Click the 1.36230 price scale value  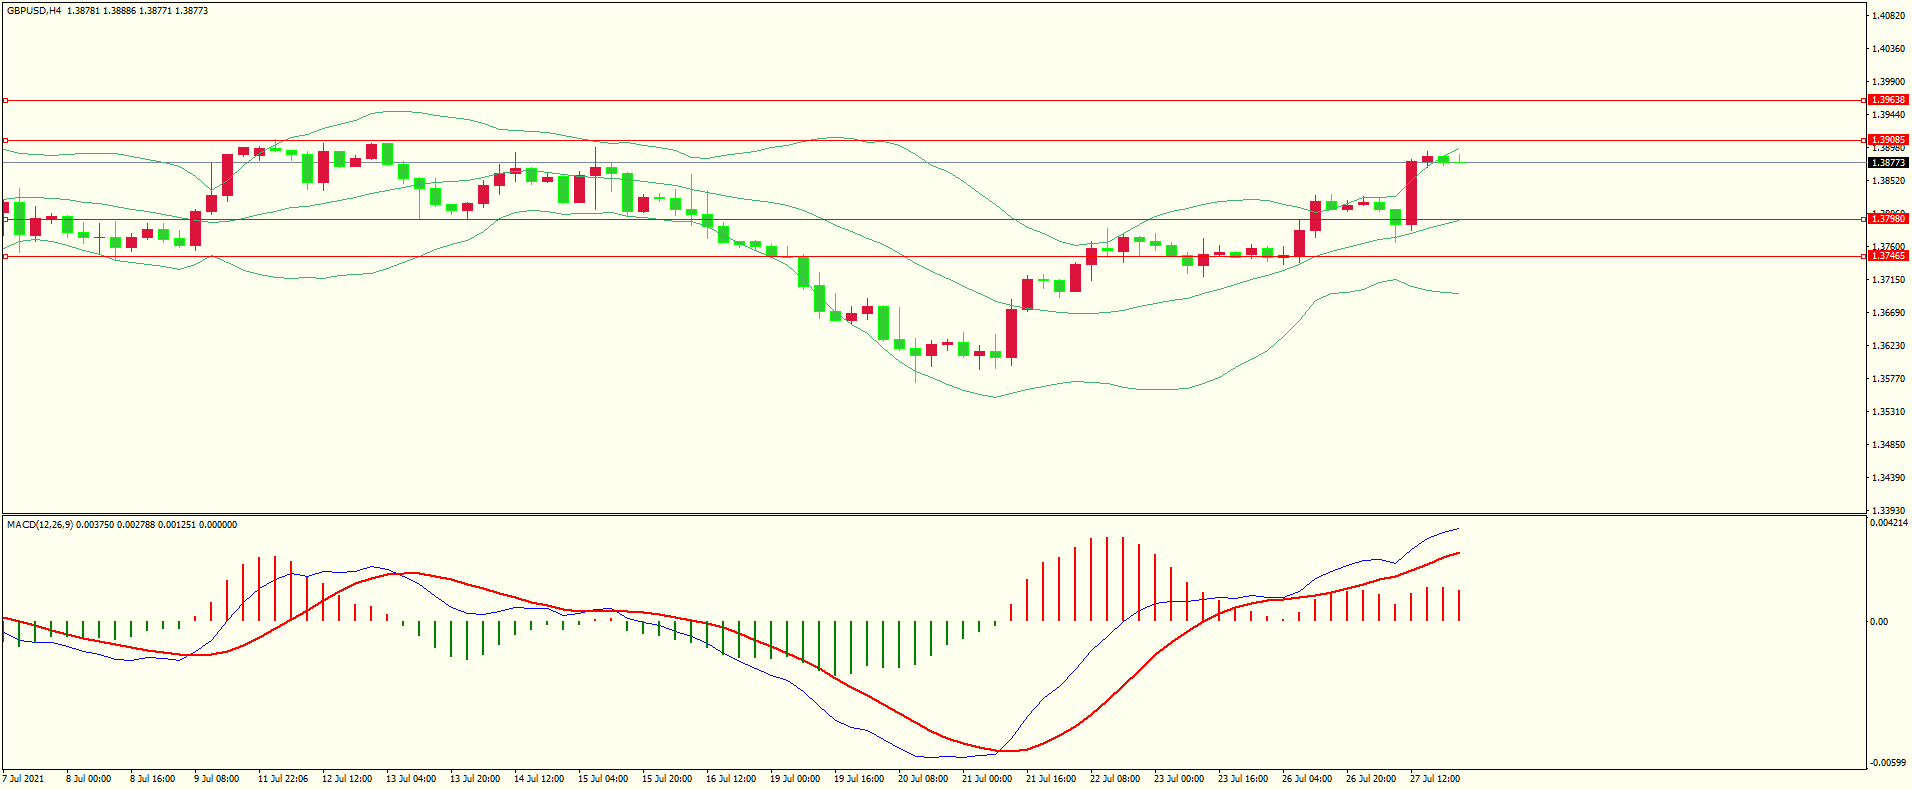coord(1887,346)
